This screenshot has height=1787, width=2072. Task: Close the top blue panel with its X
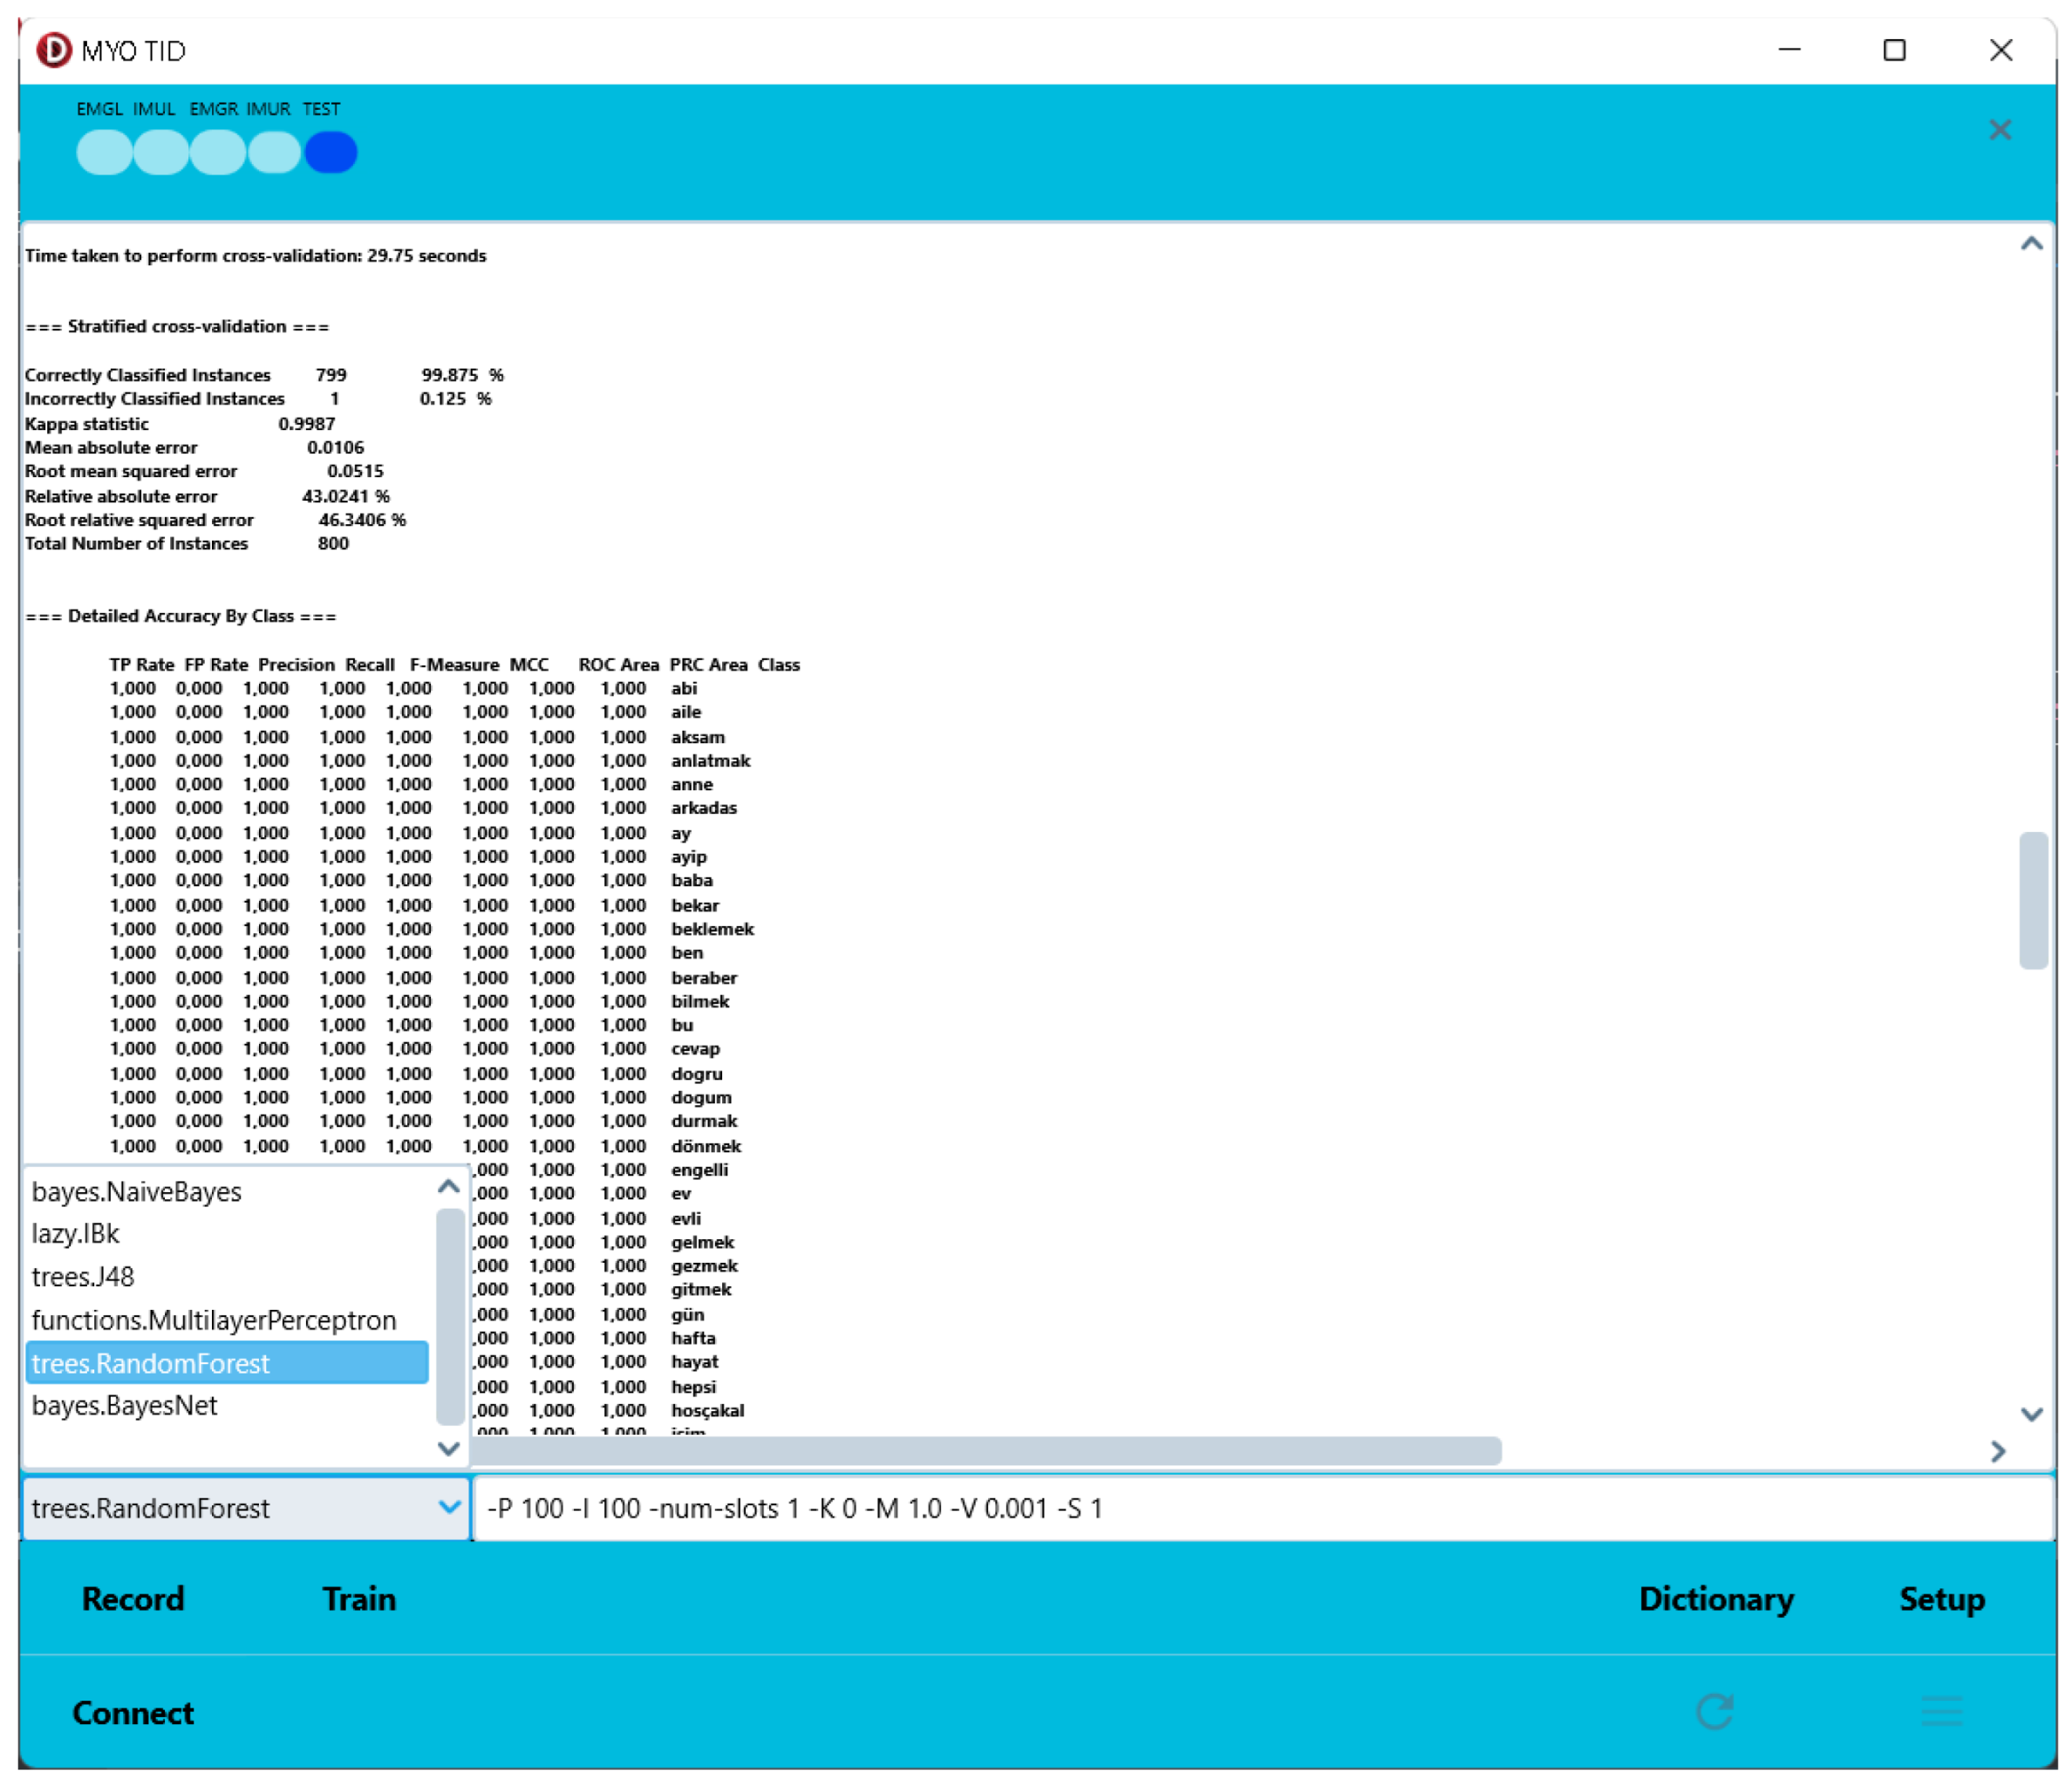coord(2000,130)
